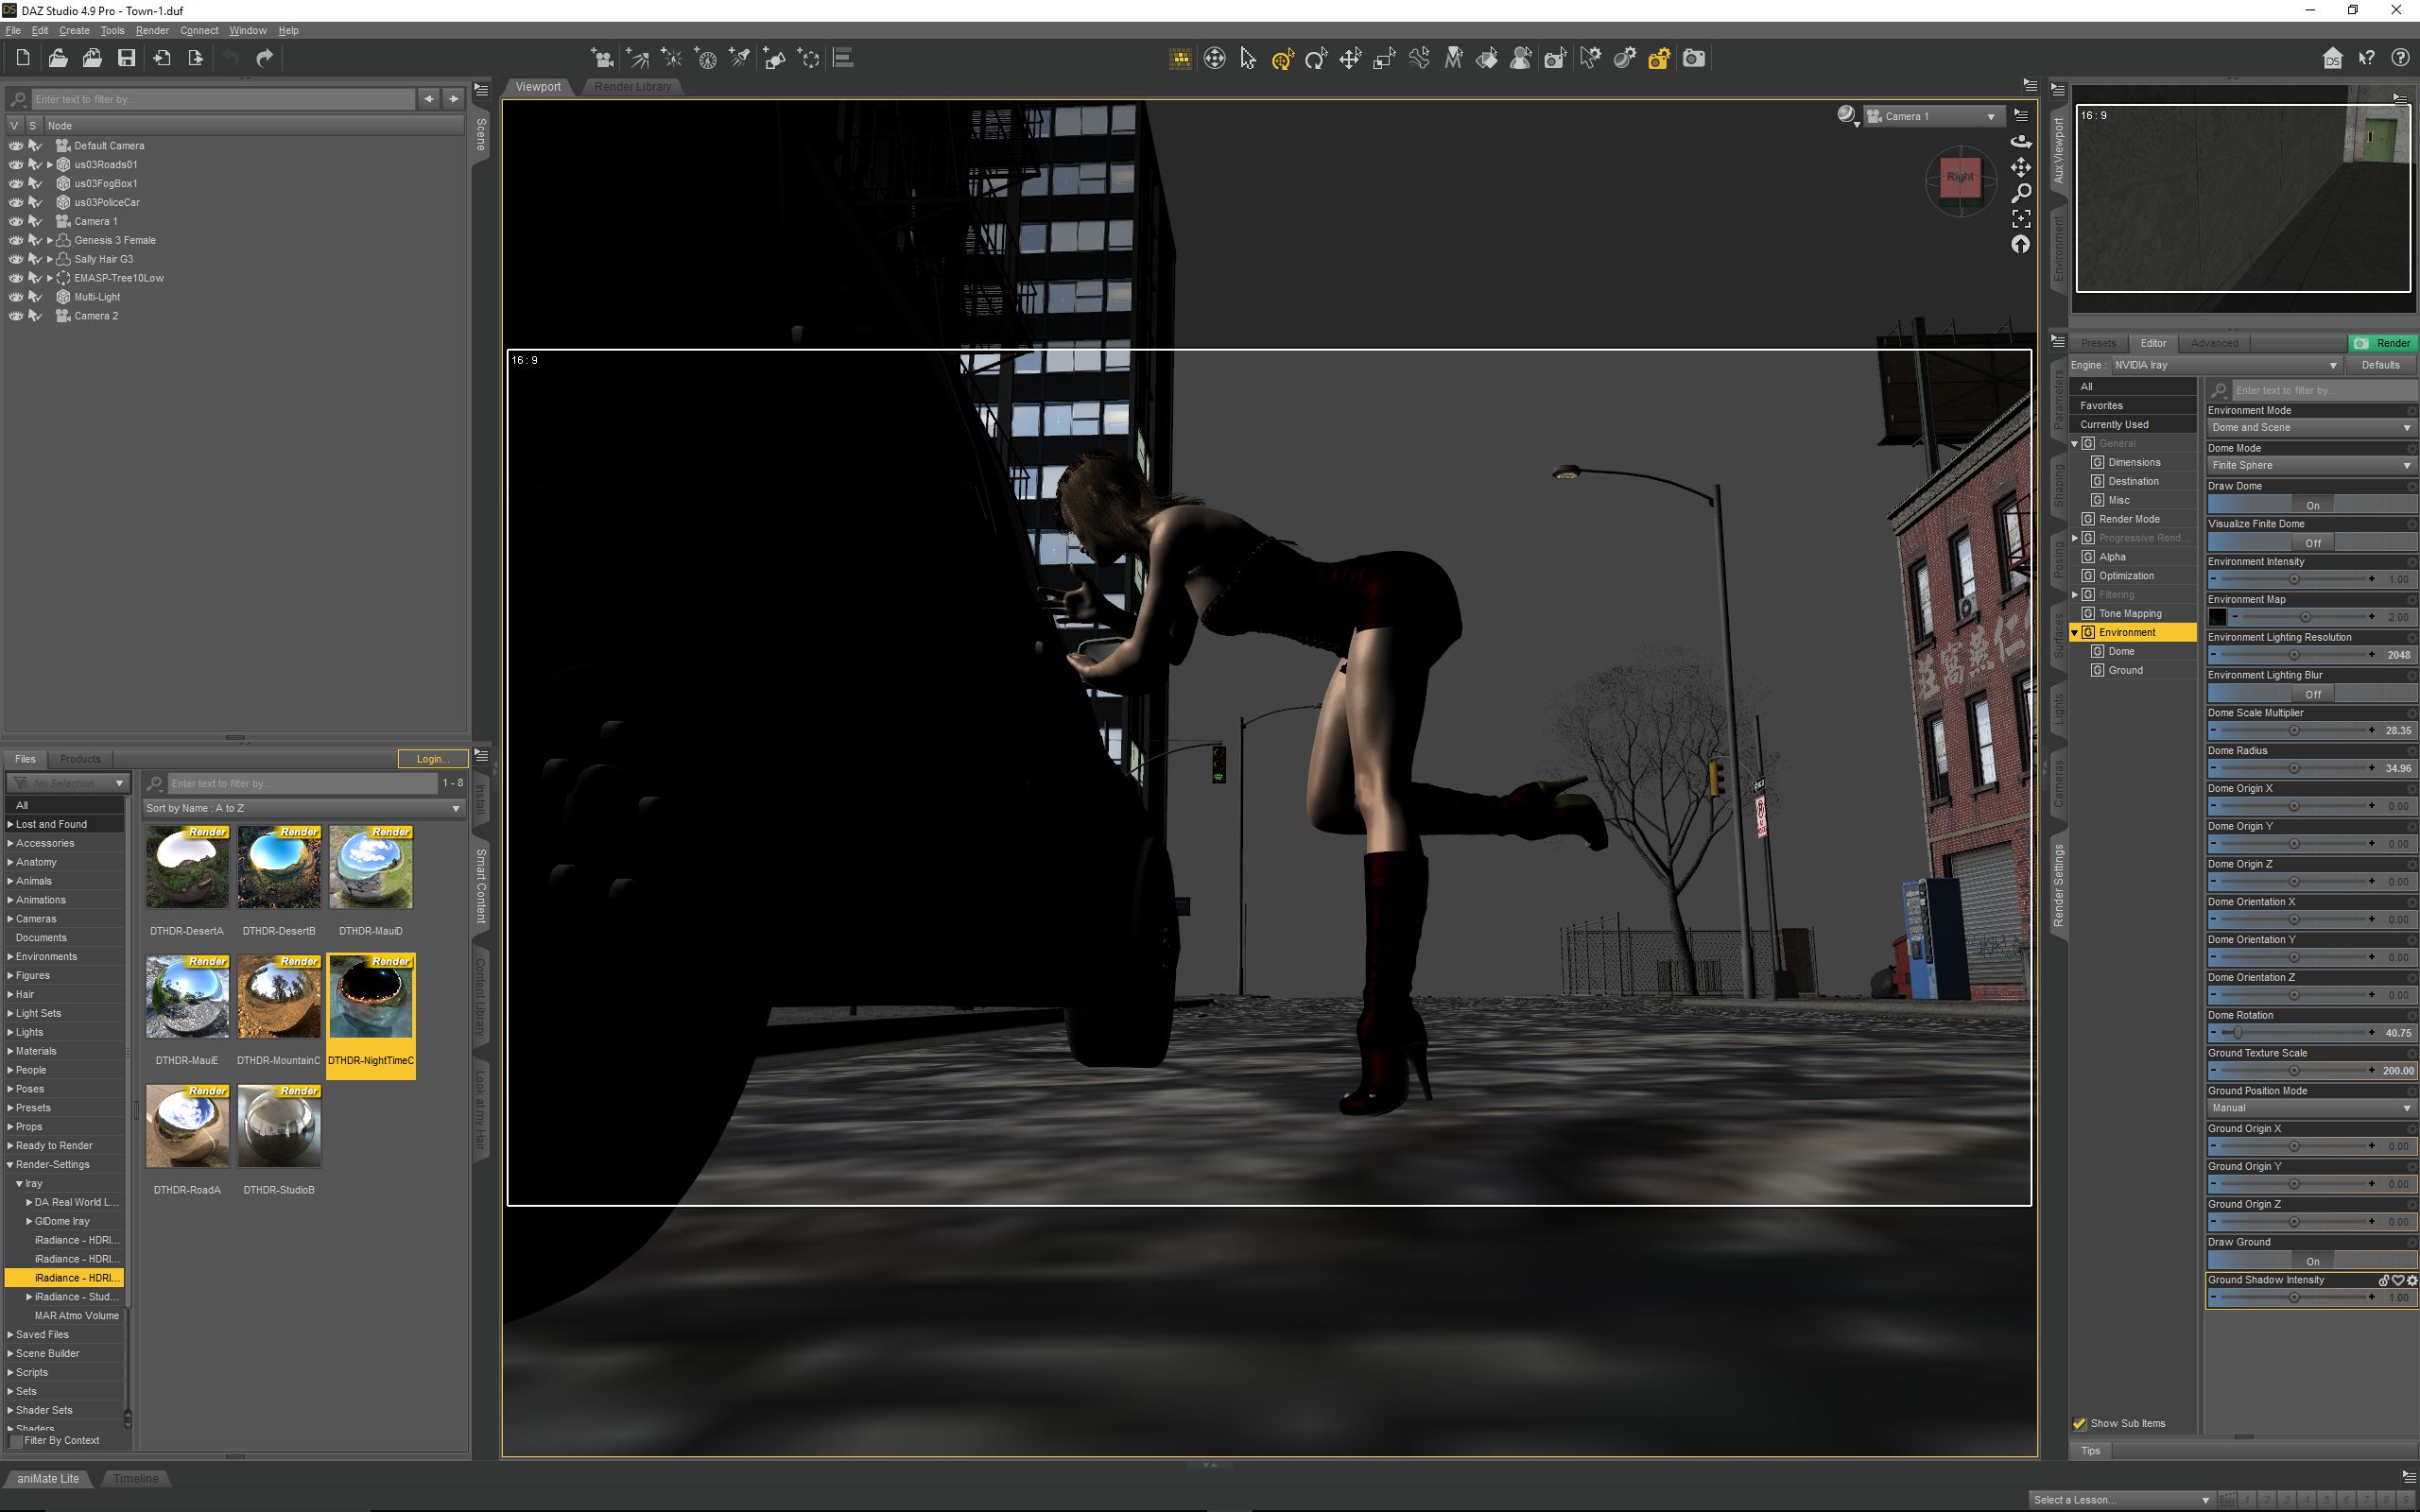2420x1512 pixels.
Task: Click the green Render button
Action: pyautogui.click(x=2383, y=343)
